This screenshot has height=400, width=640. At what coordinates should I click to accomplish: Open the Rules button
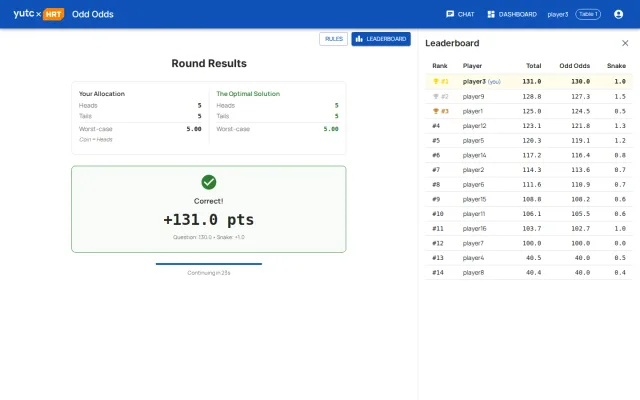(333, 39)
